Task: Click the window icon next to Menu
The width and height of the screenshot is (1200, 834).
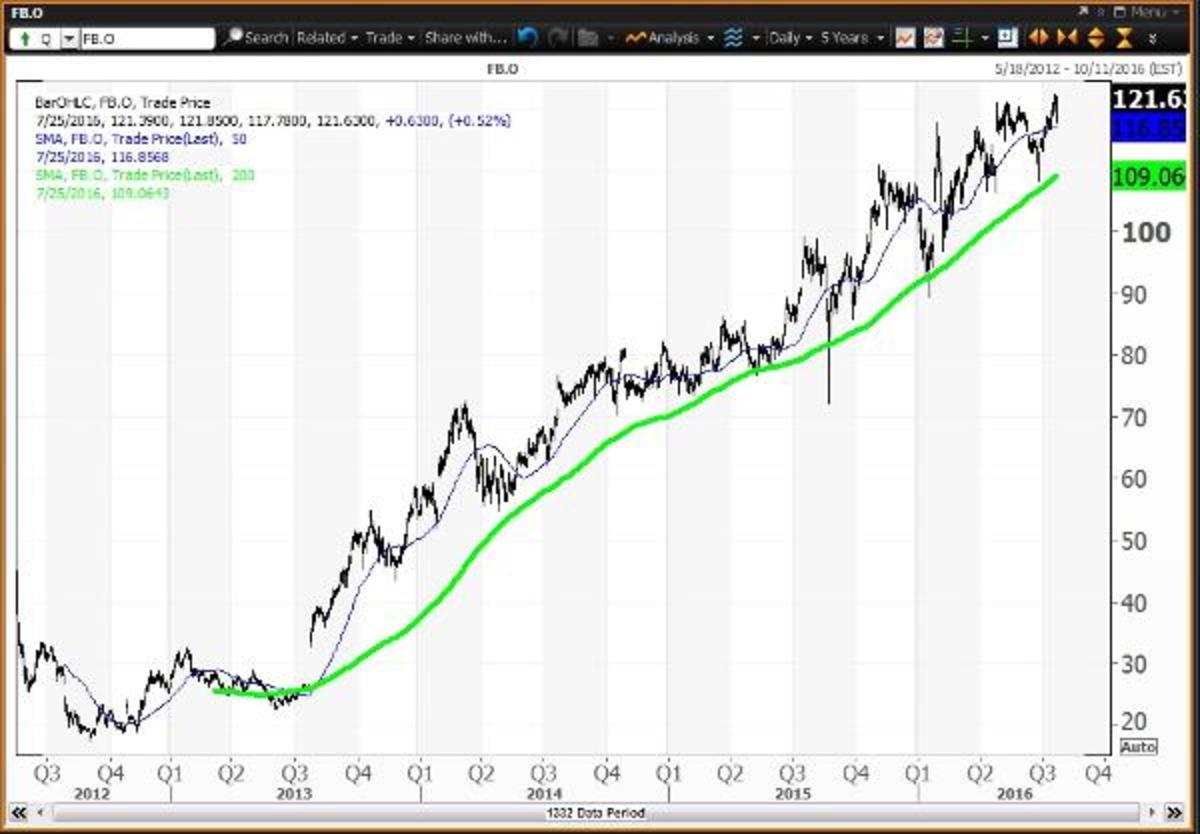Action: [1118, 12]
